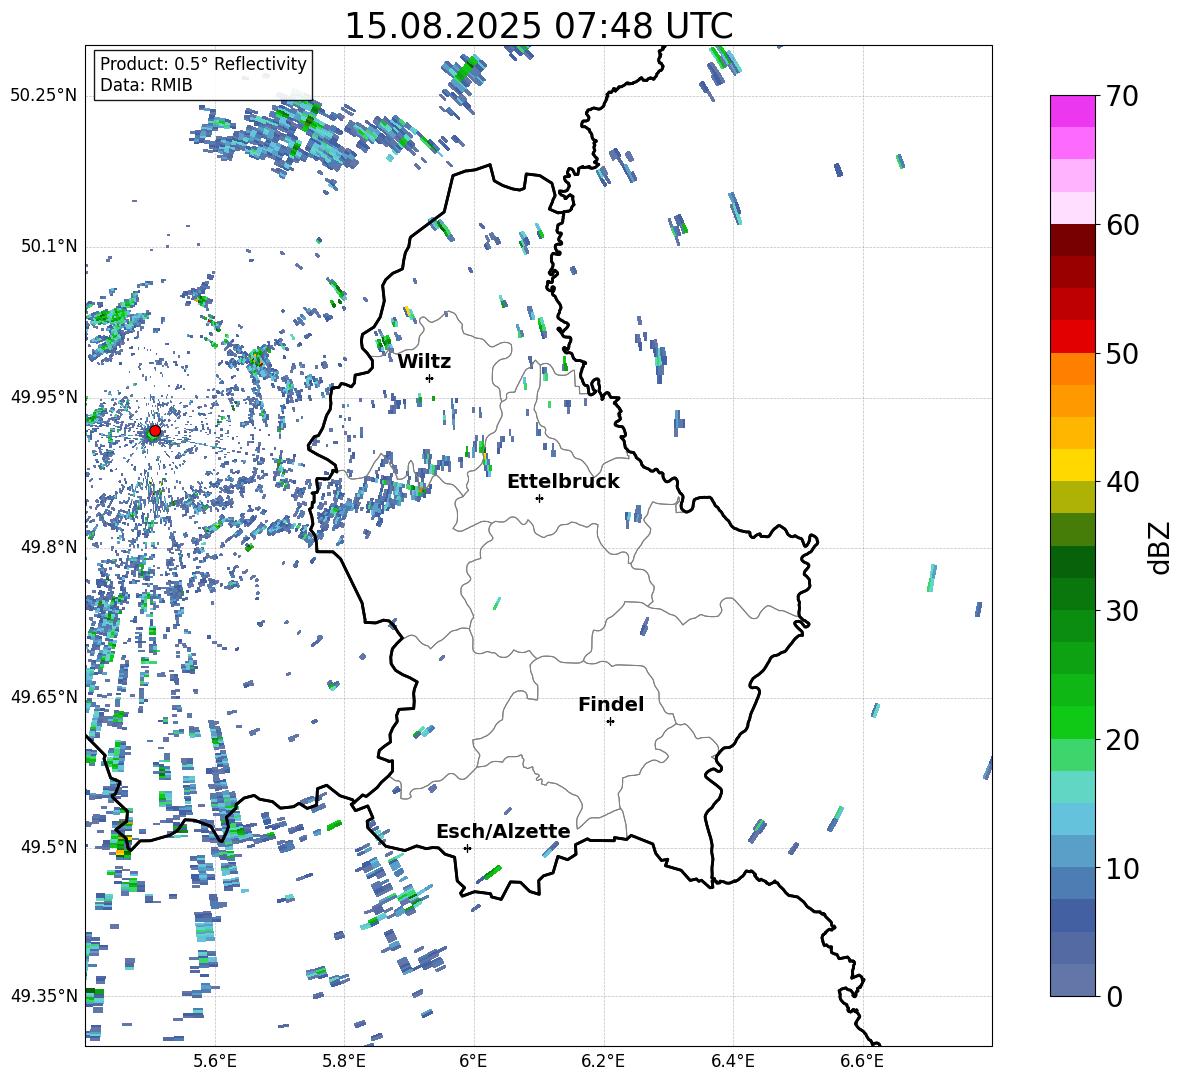
Task: Click the 6.2°E longitude label
Action: pos(603,1061)
